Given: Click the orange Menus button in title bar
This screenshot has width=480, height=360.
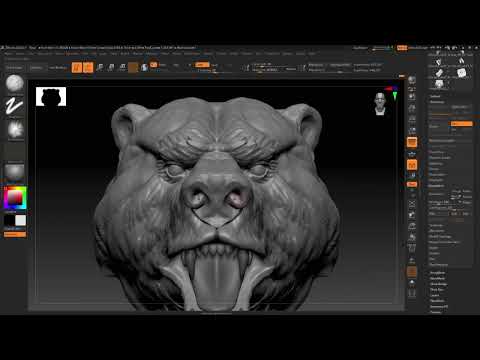Looking at the screenshot, I should point(402,48).
